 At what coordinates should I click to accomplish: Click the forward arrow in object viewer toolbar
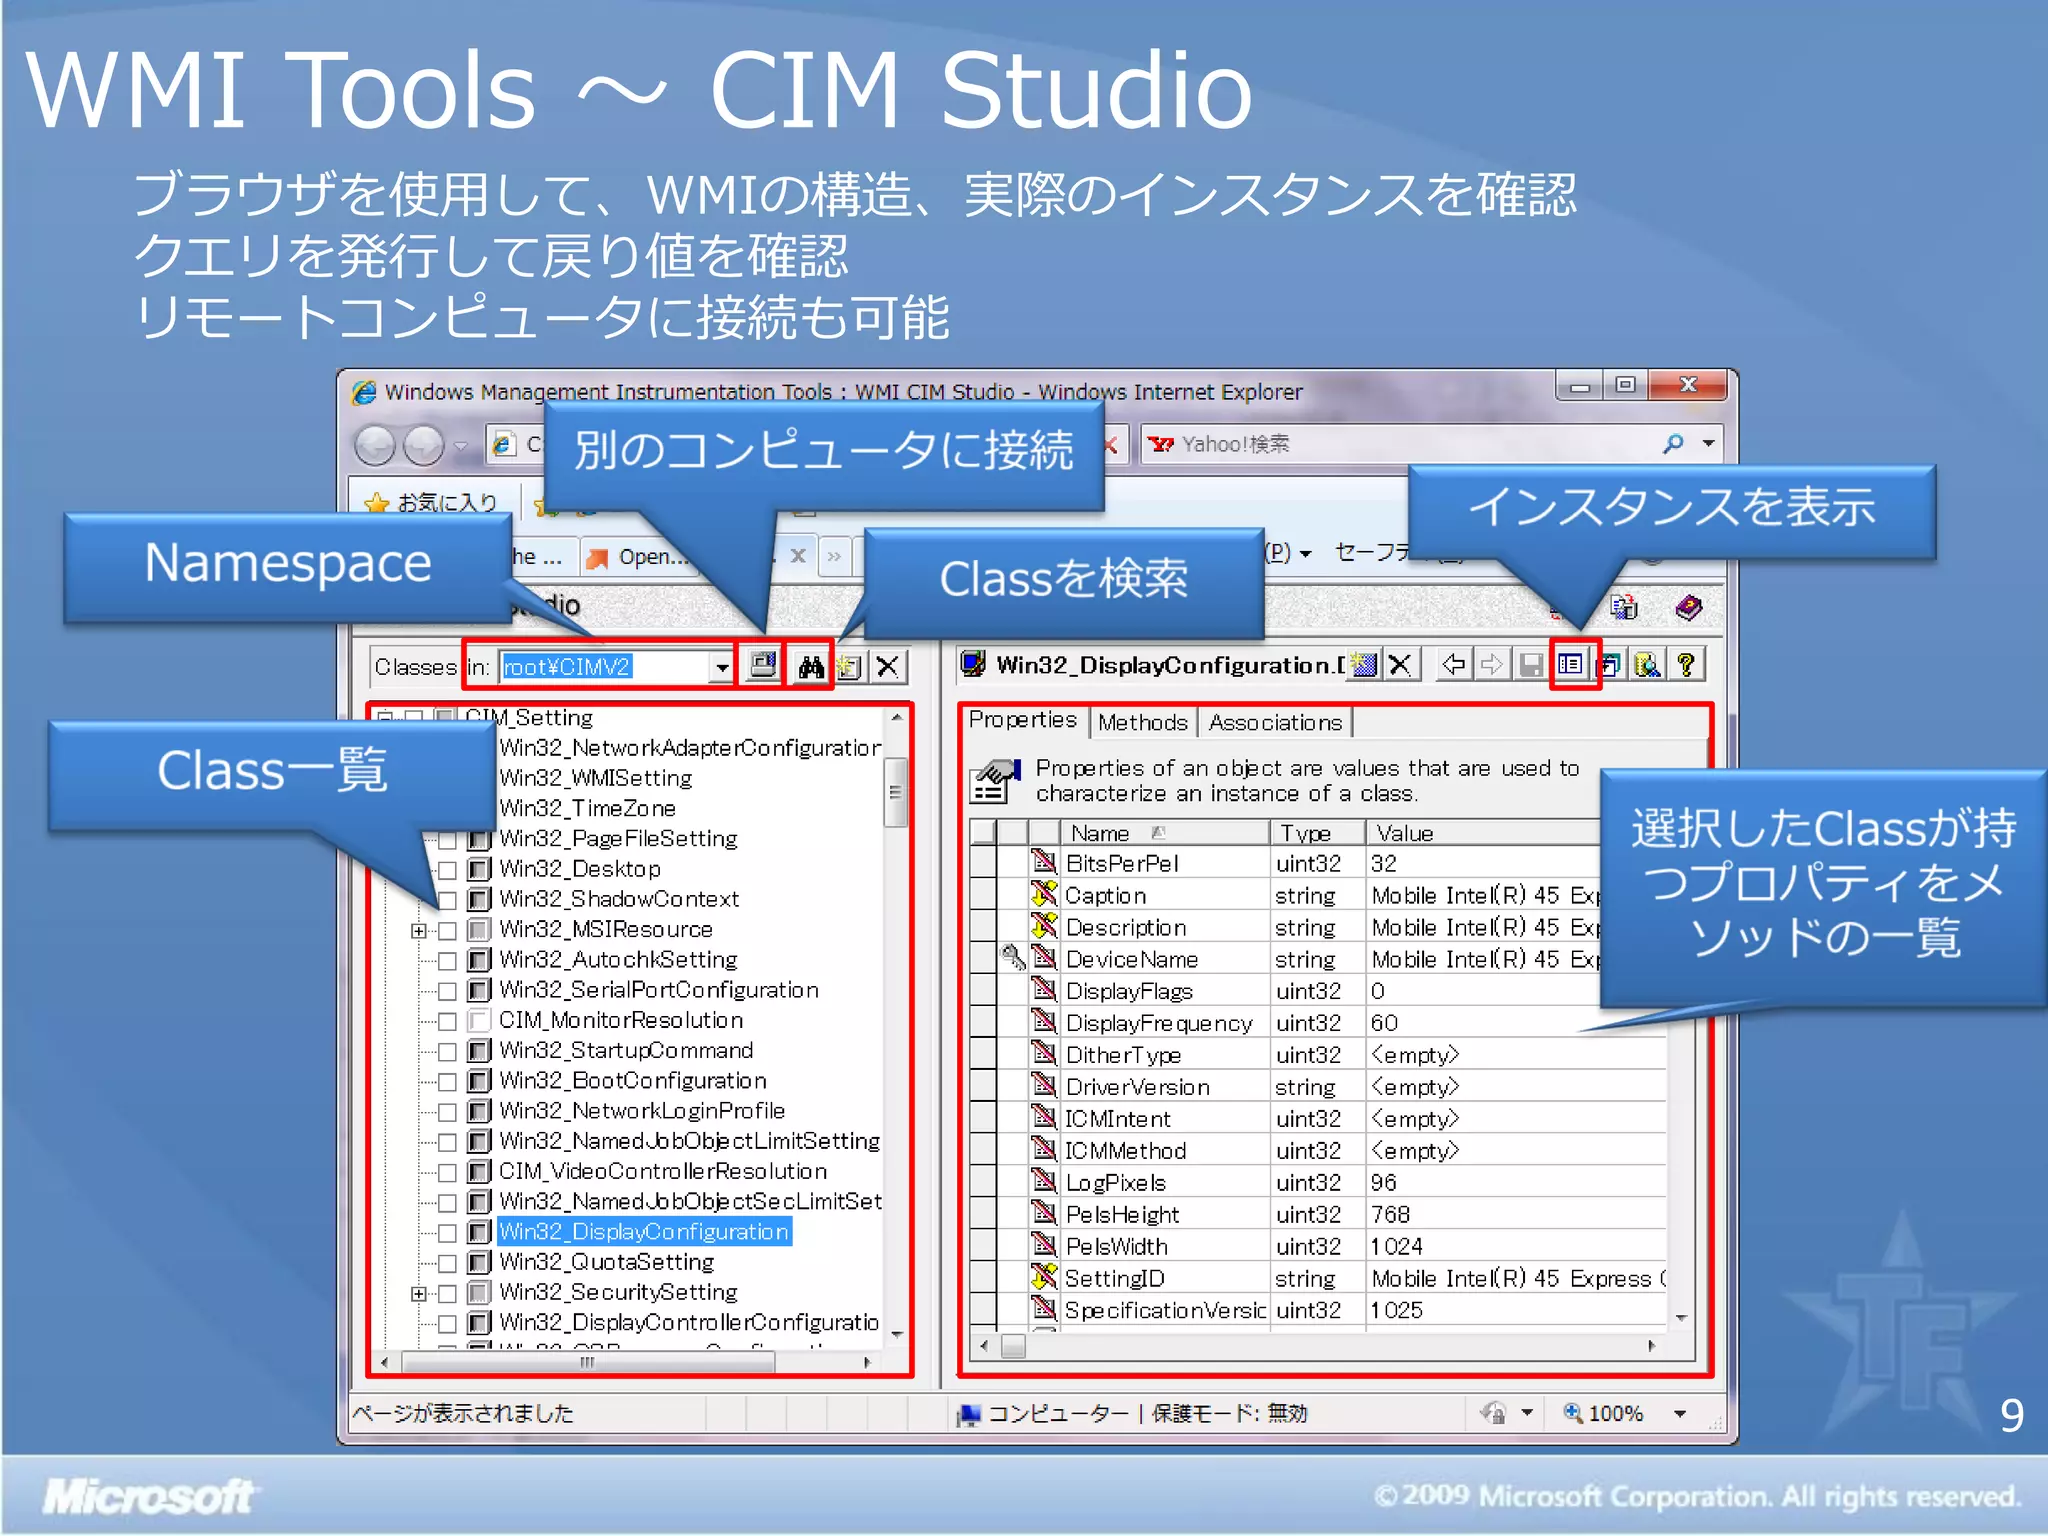(x=1492, y=665)
